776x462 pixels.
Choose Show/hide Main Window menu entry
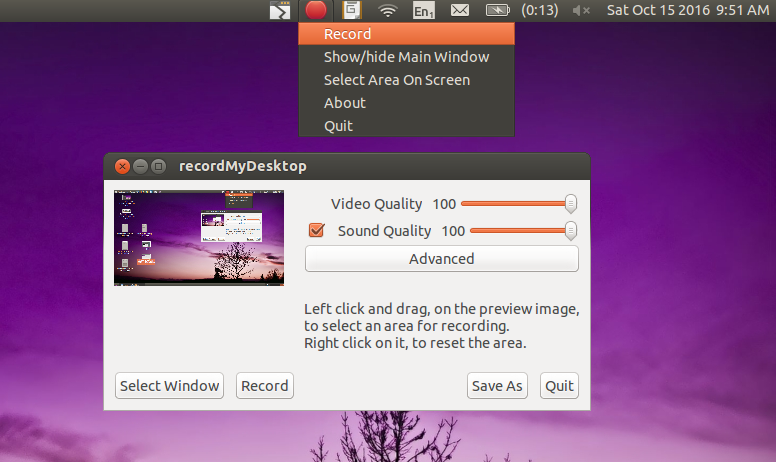click(x=406, y=57)
